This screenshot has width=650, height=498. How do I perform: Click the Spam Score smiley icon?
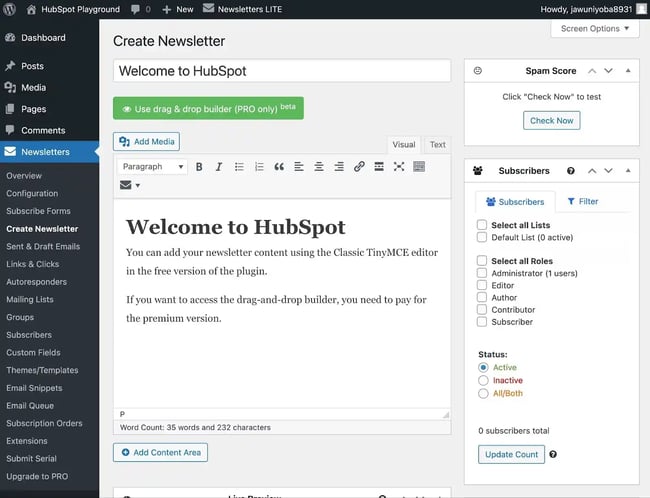click(478, 71)
